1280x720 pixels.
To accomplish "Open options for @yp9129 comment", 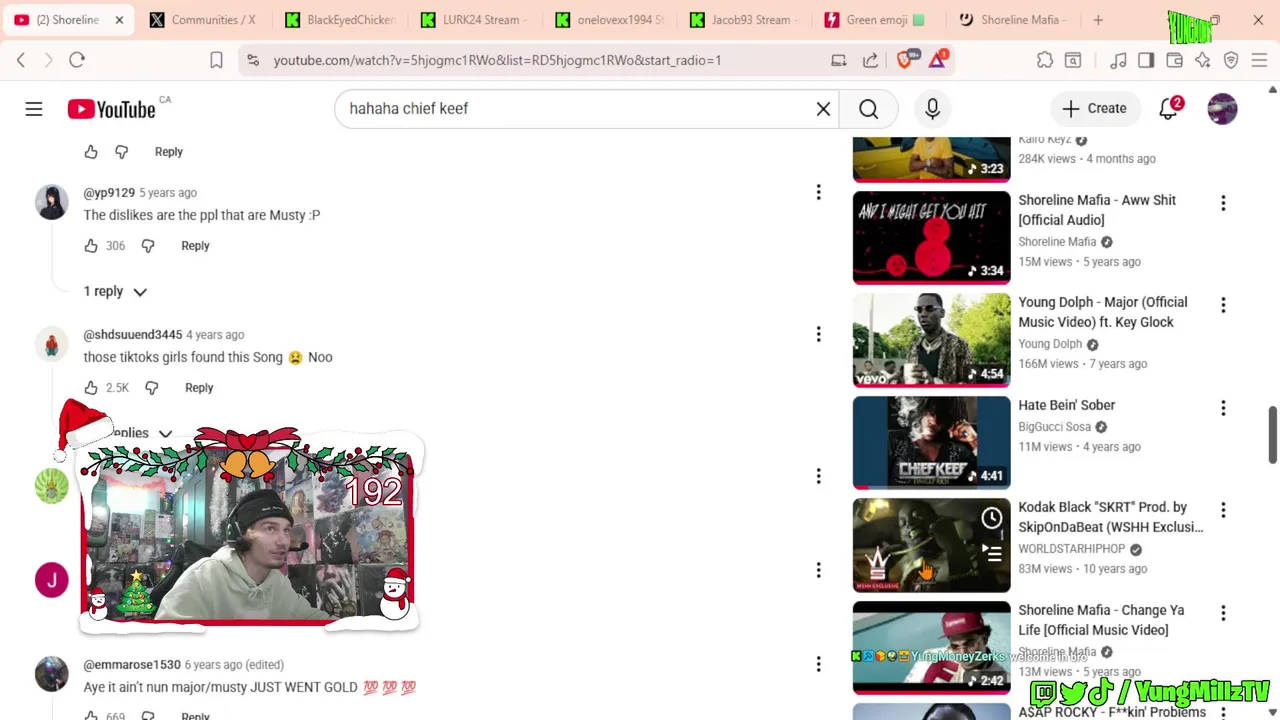I will pos(818,192).
